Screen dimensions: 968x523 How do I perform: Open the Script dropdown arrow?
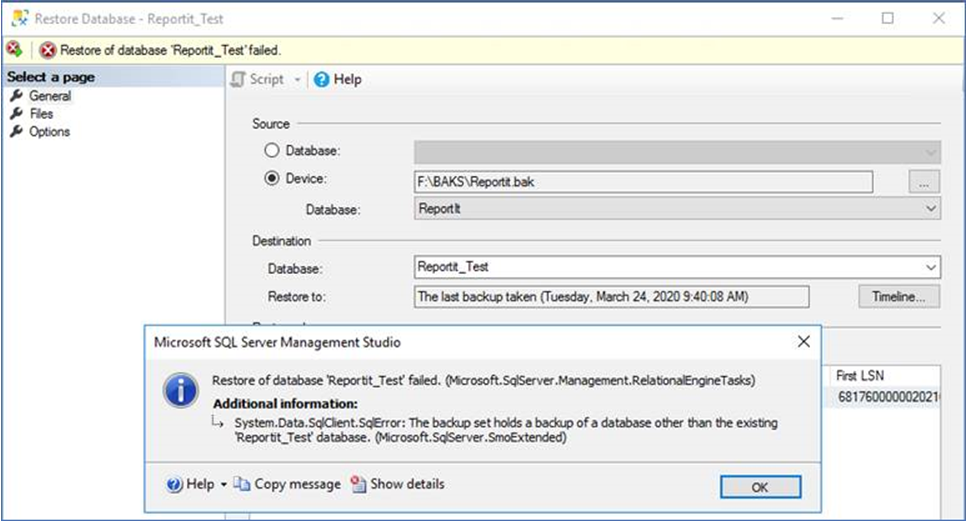[297, 80]
